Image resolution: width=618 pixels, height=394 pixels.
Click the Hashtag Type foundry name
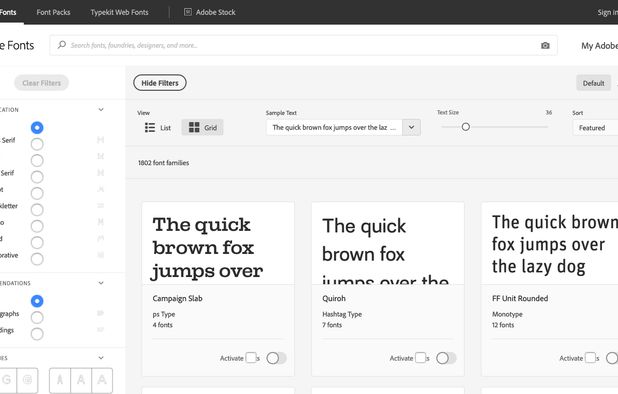tap(342, 314)
